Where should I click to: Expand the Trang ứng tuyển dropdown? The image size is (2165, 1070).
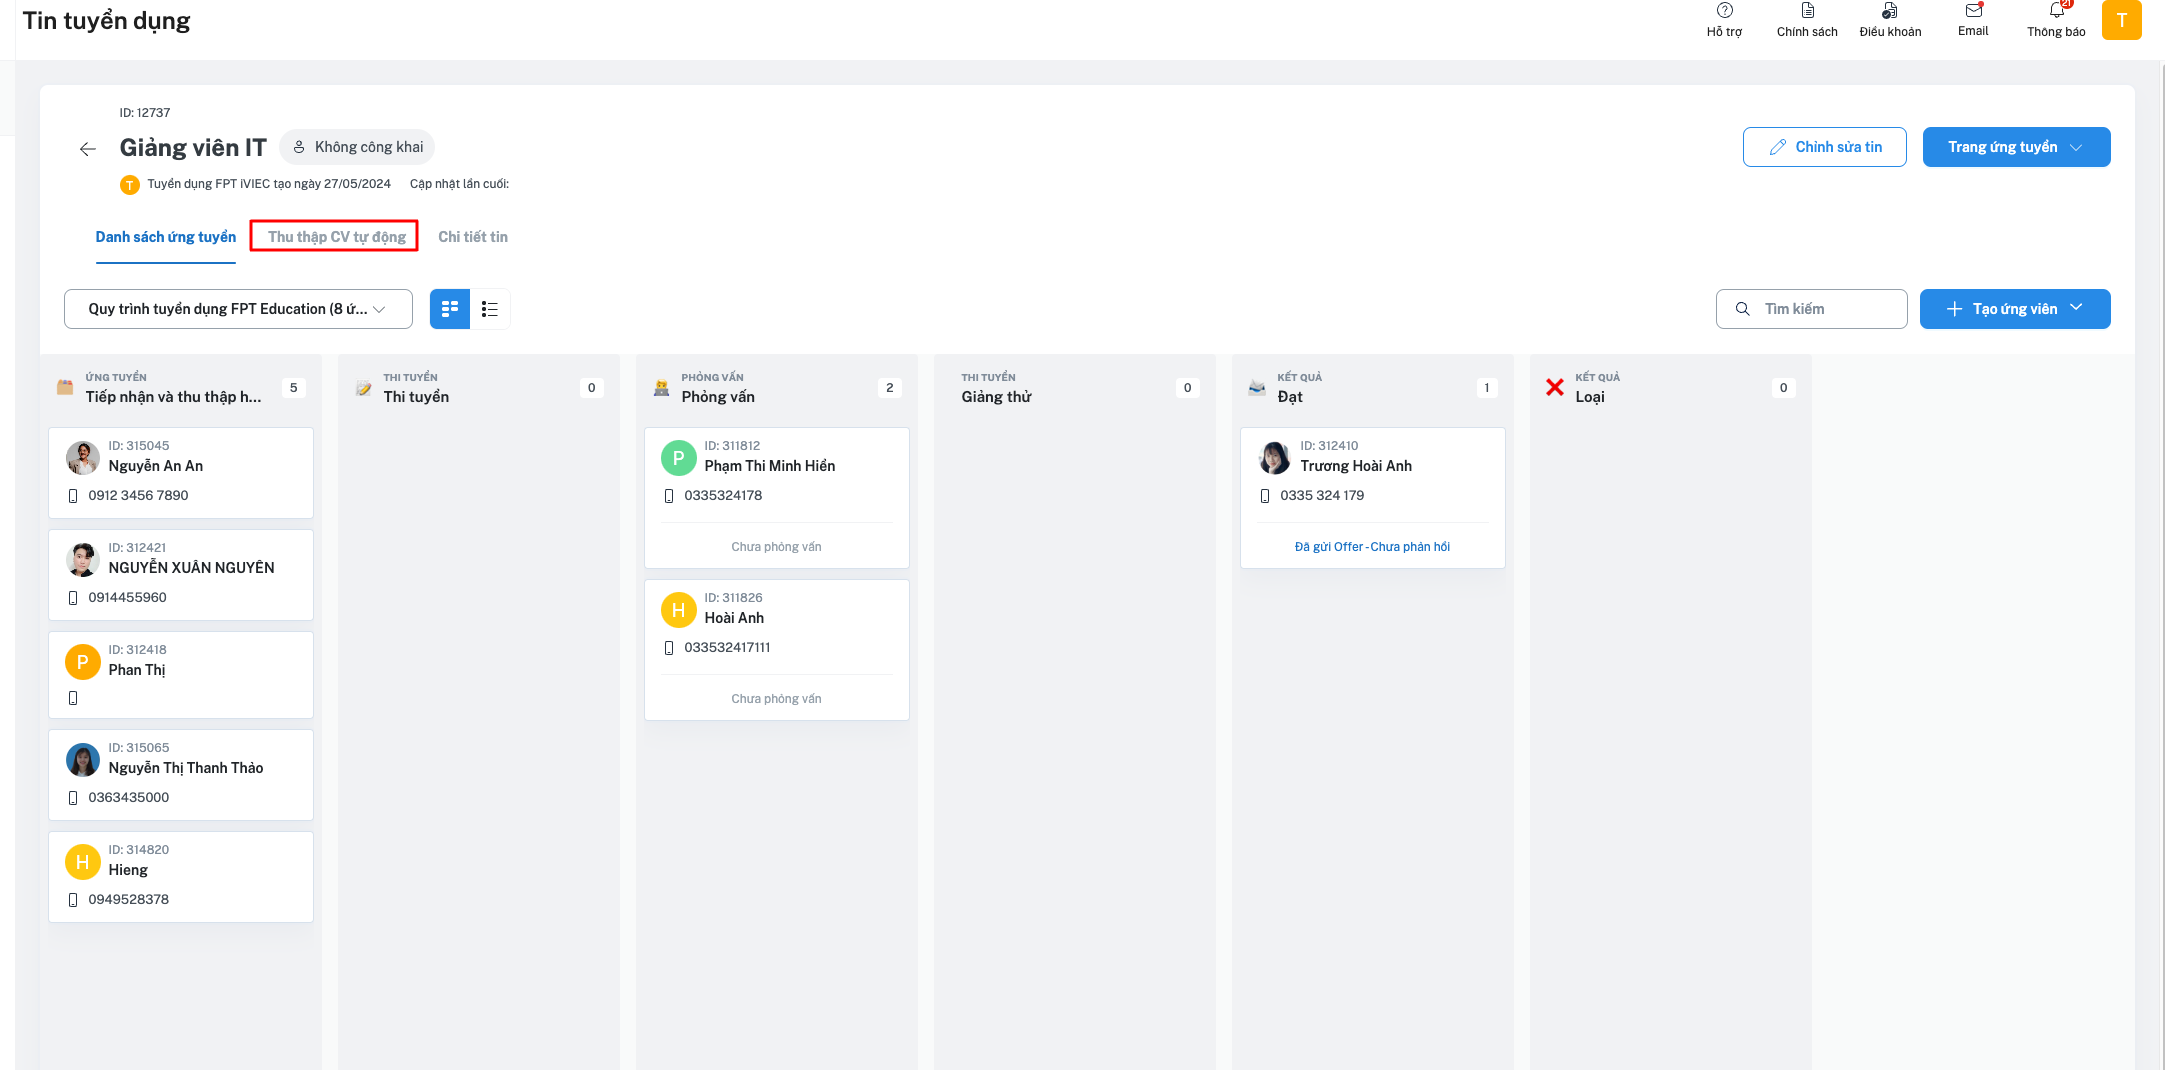click(2016, 147)
